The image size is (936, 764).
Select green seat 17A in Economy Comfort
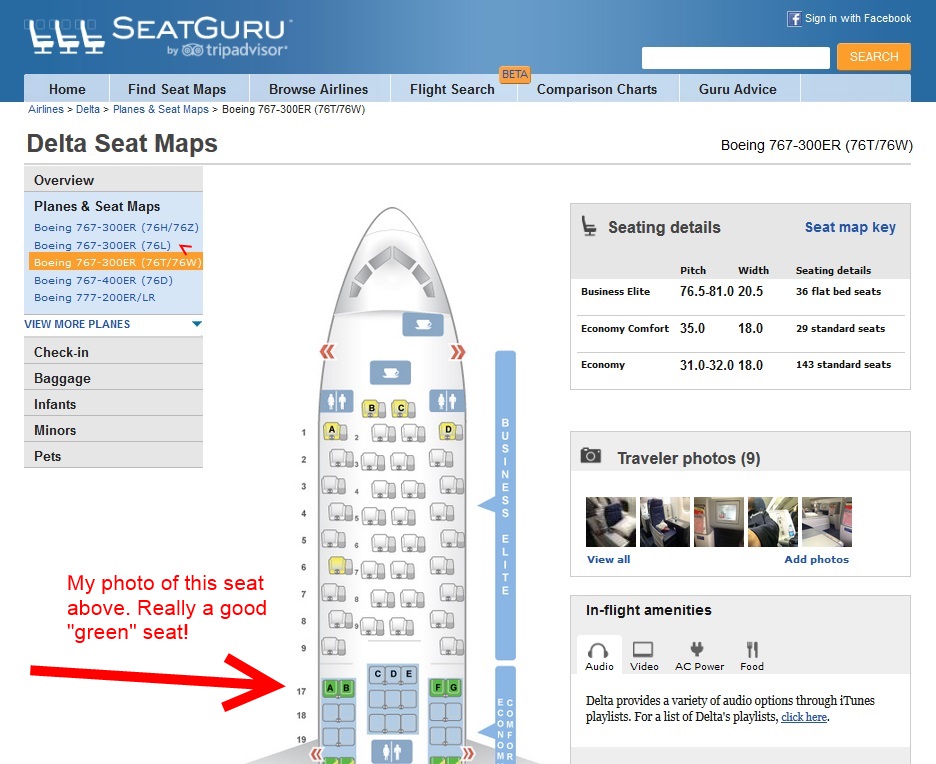pyautogui.click(x=330, y=688)
